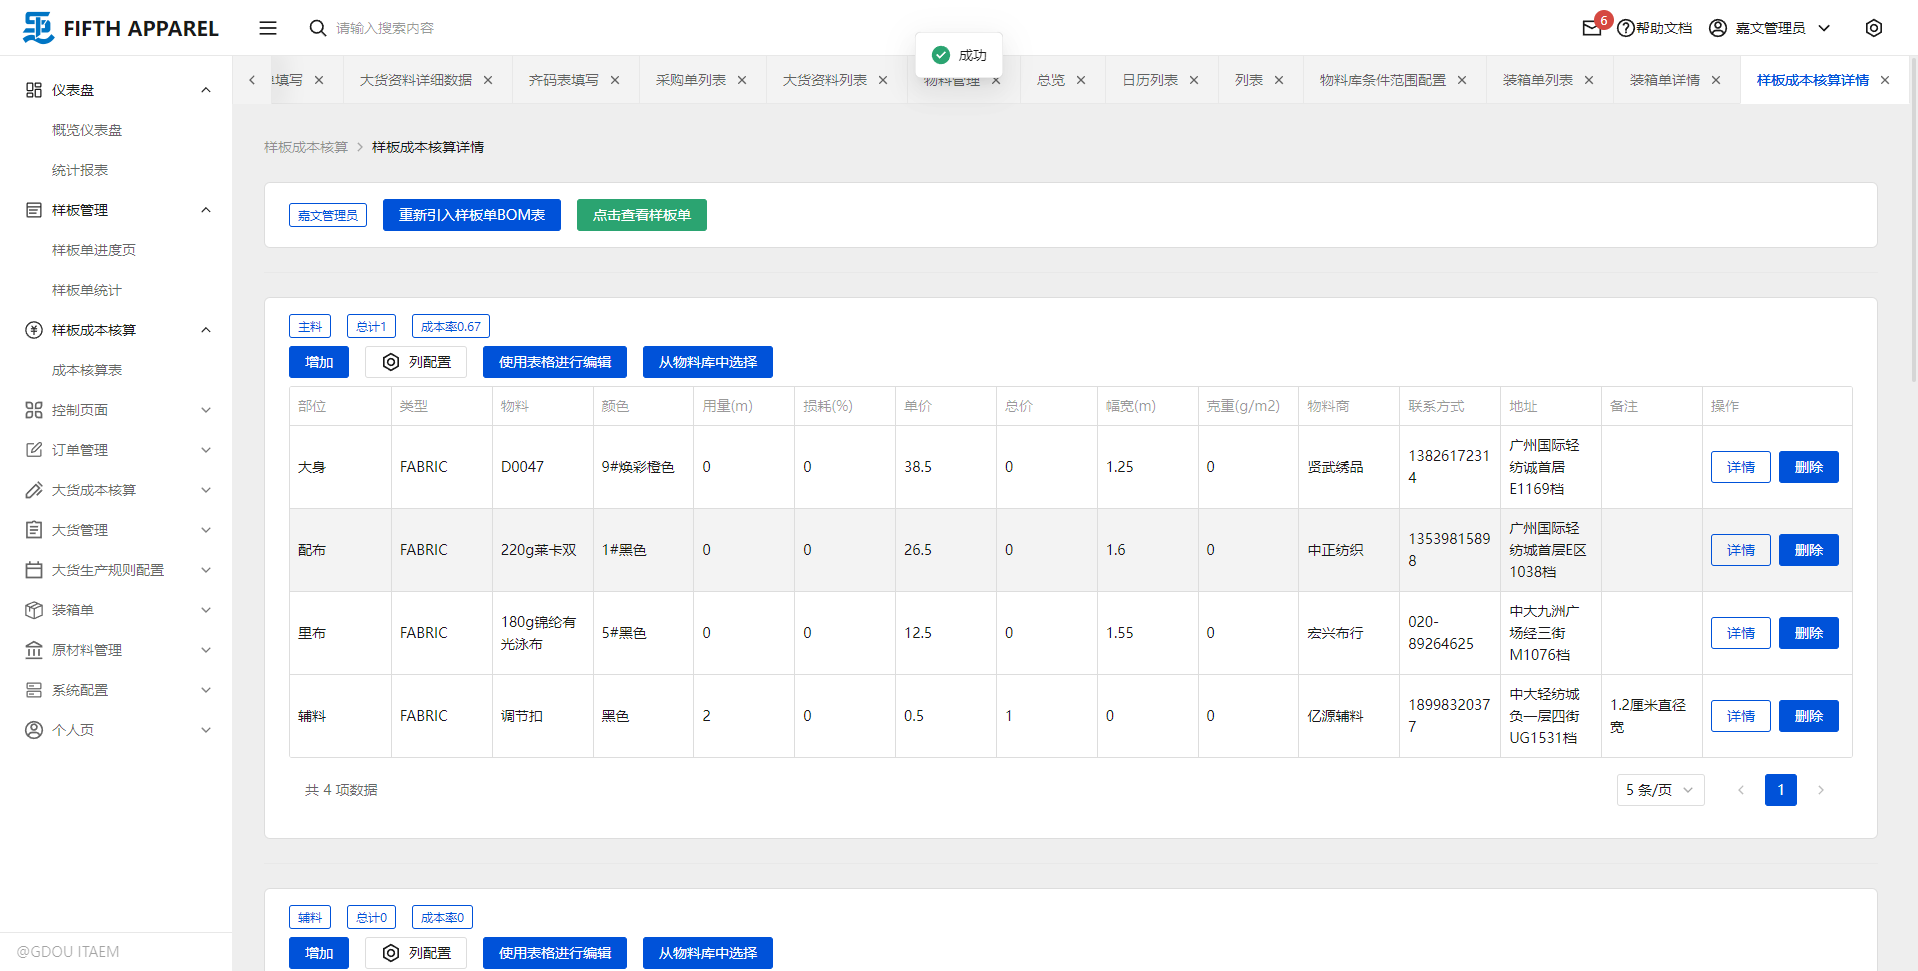
Task: Open 成本核算表 in the sidebar
Action: click(87, 370)
